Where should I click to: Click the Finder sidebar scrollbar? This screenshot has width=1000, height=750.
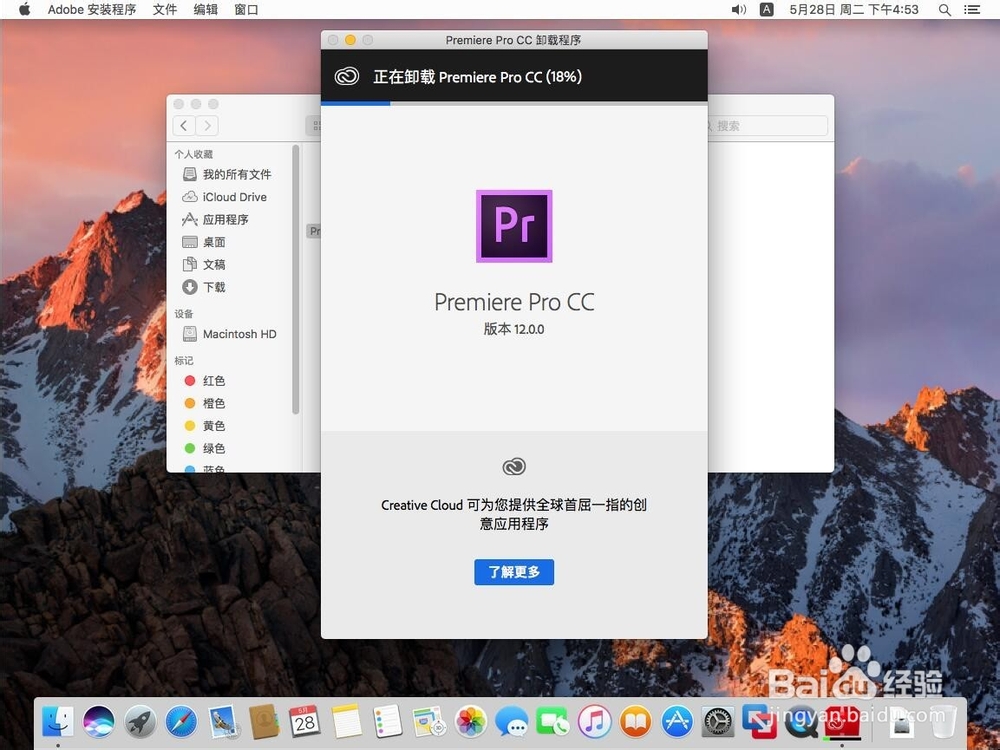(x=295, y=279)
